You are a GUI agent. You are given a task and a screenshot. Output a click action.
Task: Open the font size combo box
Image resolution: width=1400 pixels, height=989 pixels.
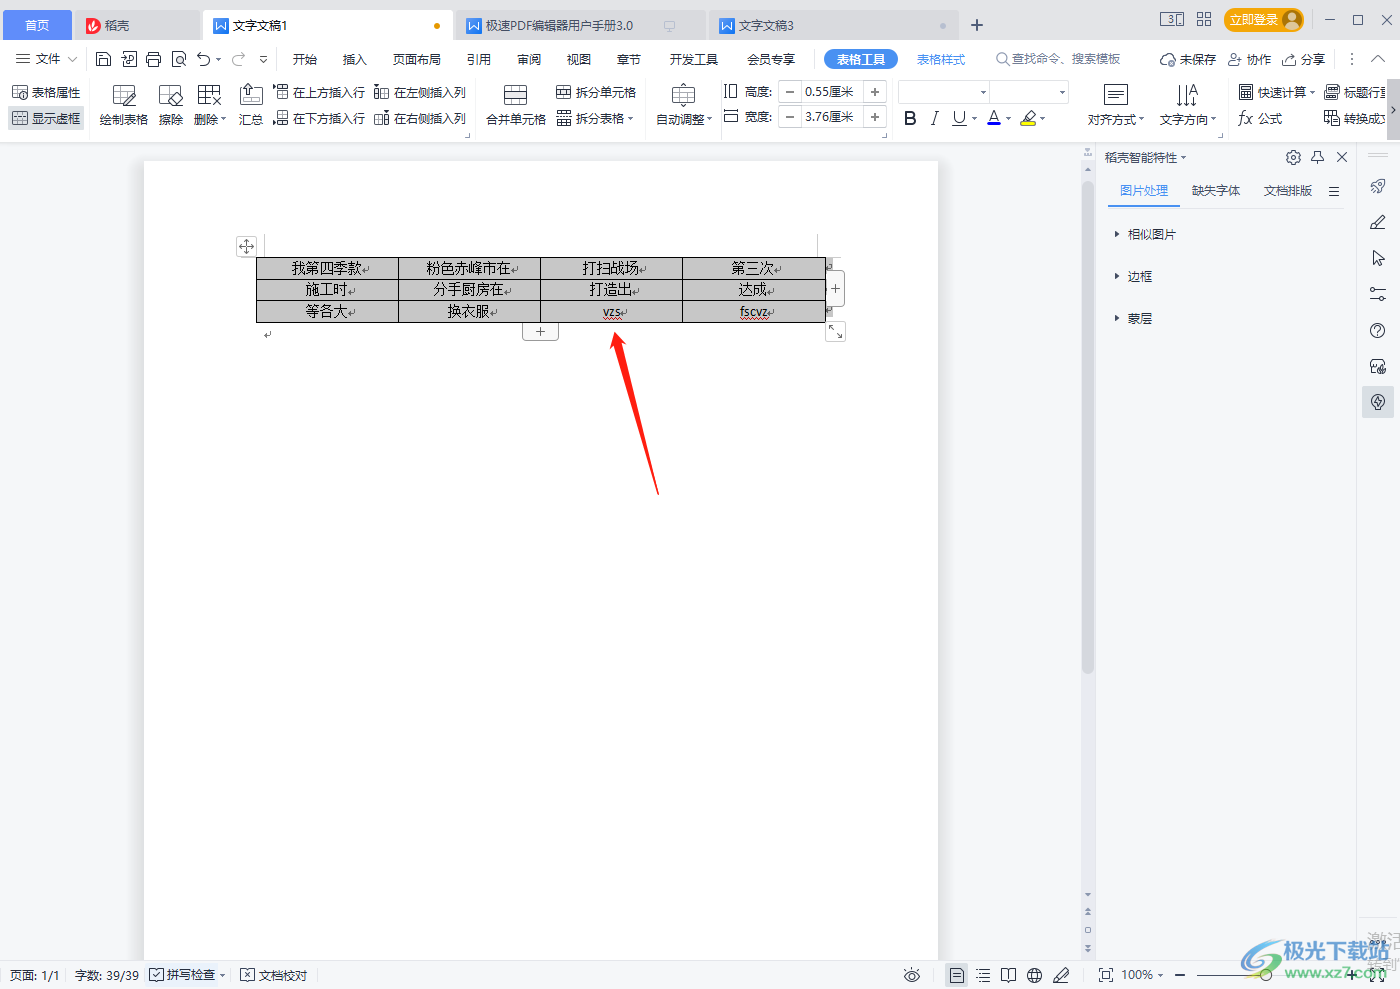pyautogui.click(x=1030, y=92)
